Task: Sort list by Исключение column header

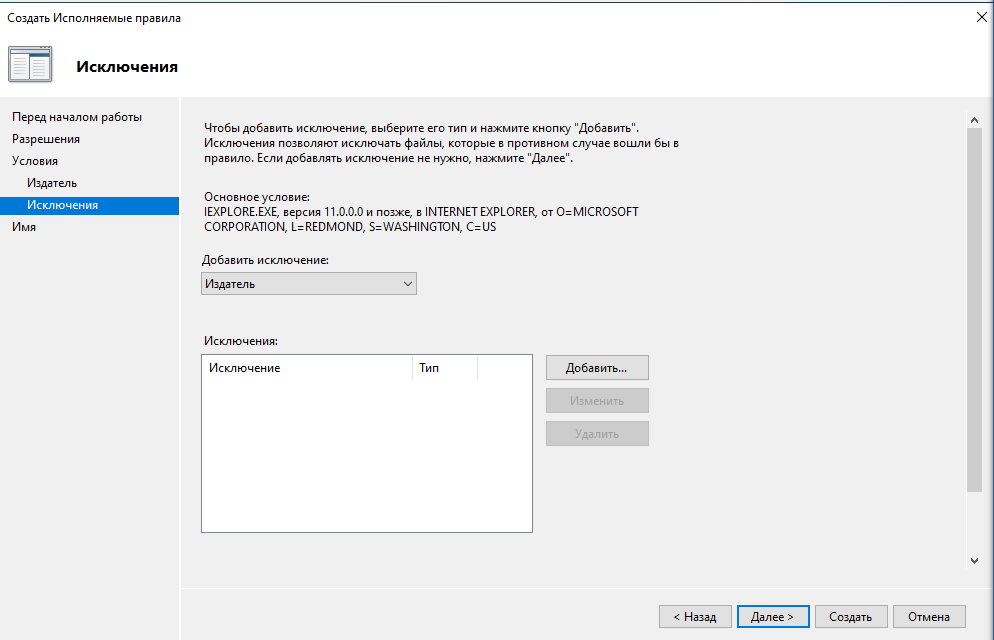Action: pyautogui.click(x=307, y=368)
